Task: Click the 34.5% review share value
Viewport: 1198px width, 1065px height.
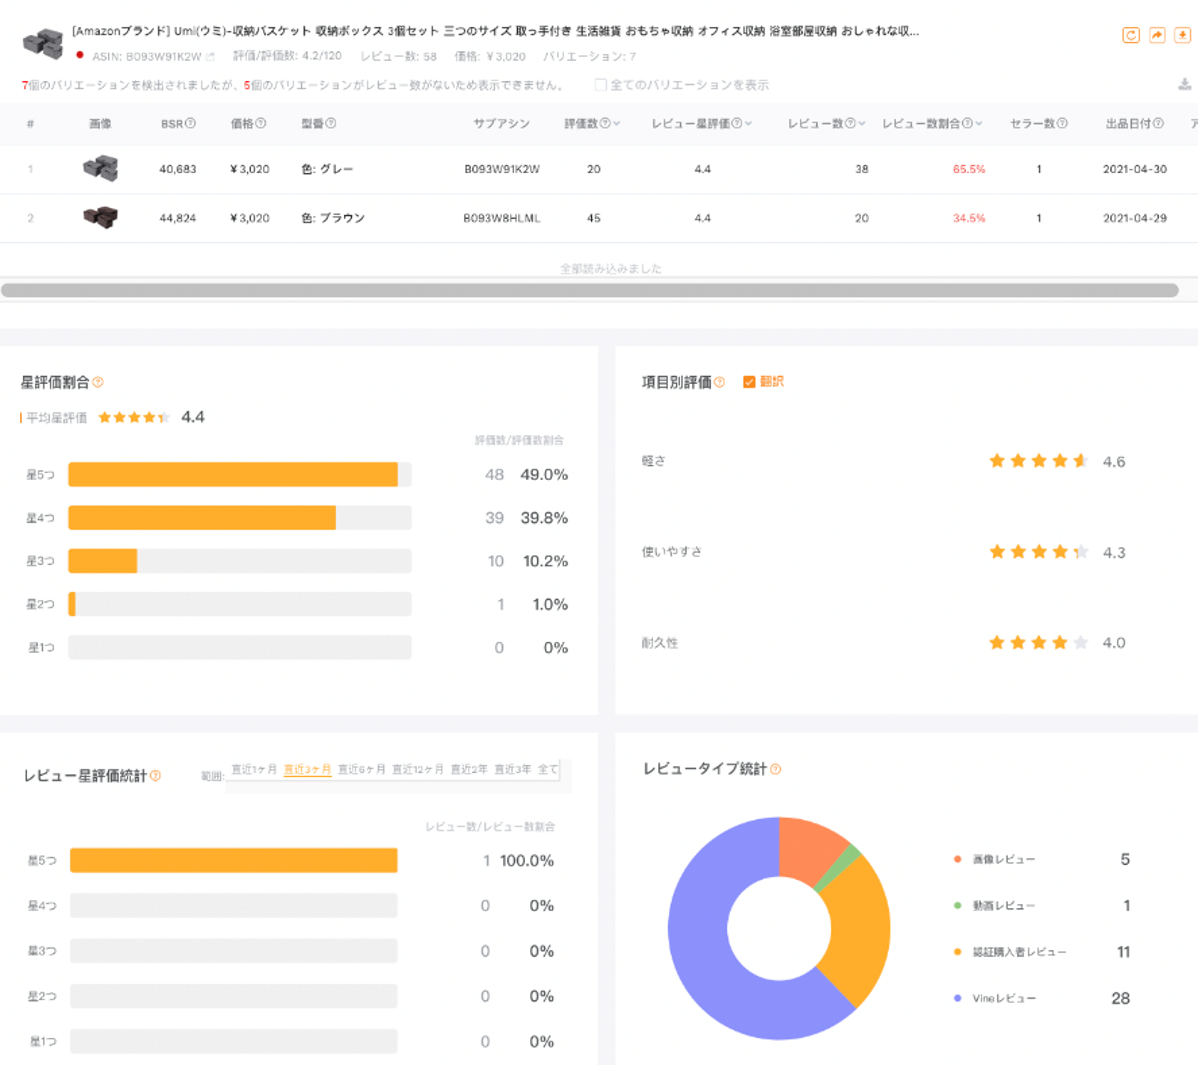Action: point(969,219)
